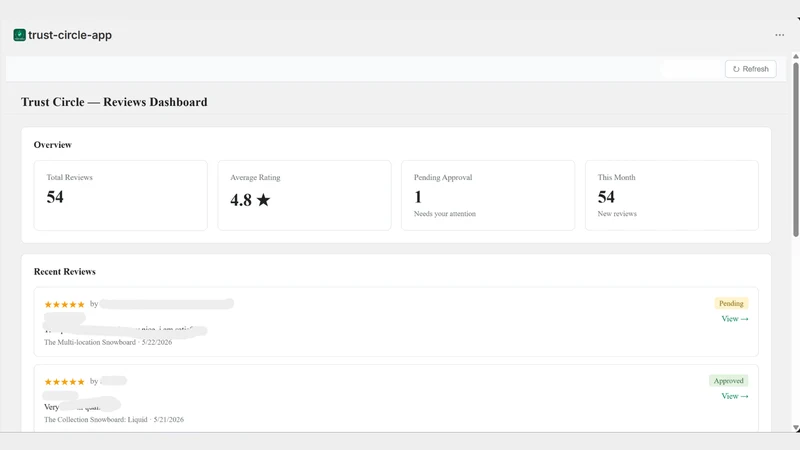The height and width of the screenshot is (450, 800).
Task: Open the Pending Approval card
Action: tap(488, 195)
